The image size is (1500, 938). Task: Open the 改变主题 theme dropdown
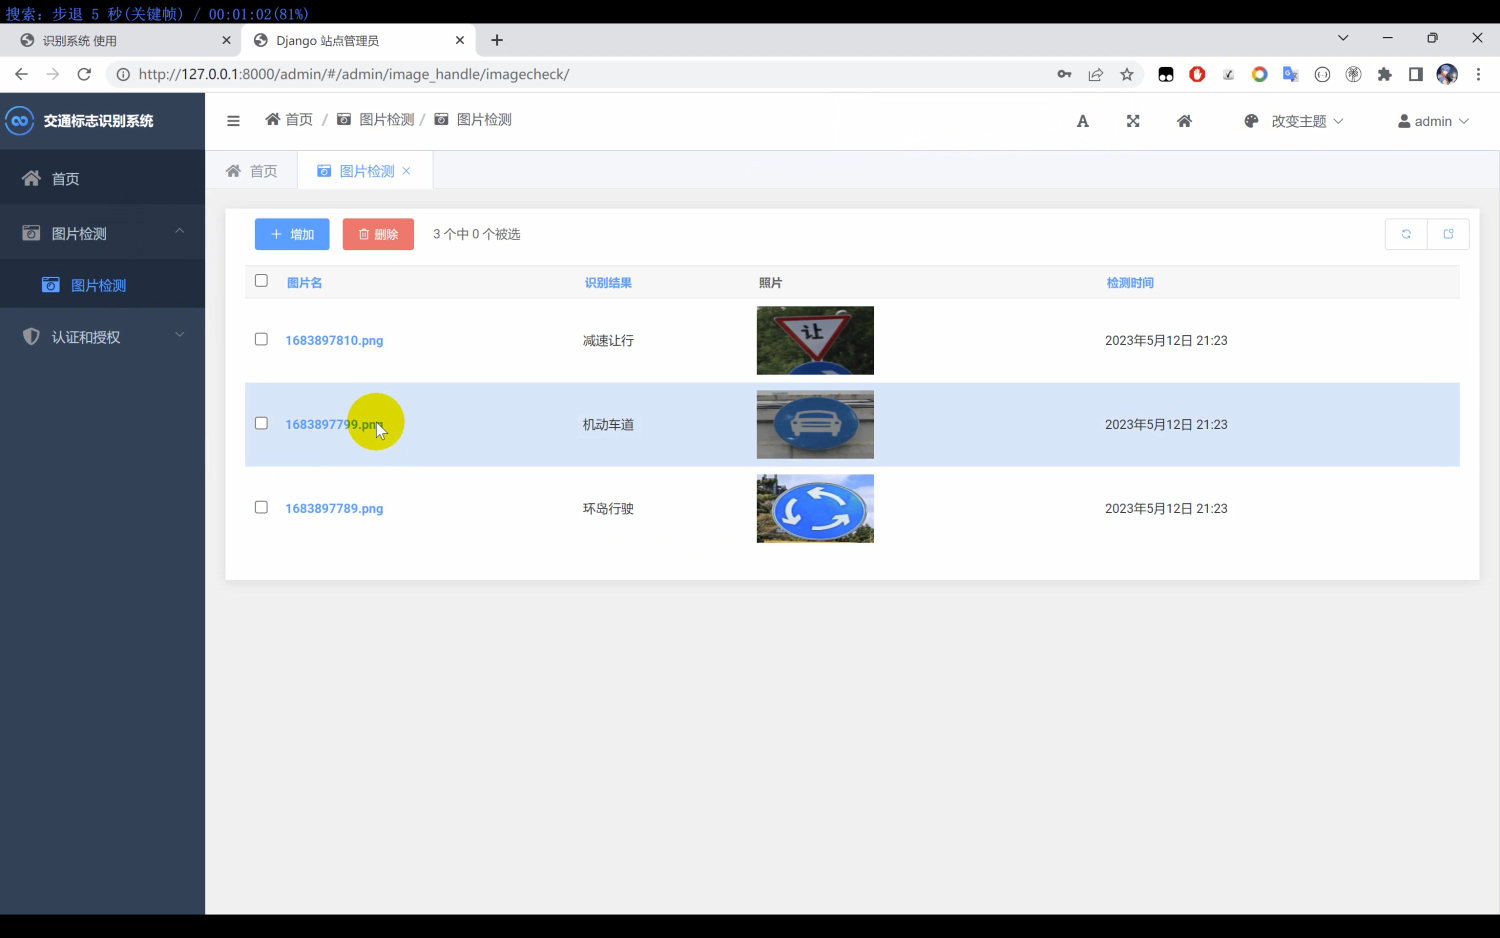pyautogui.click(x=1300, y=120)
